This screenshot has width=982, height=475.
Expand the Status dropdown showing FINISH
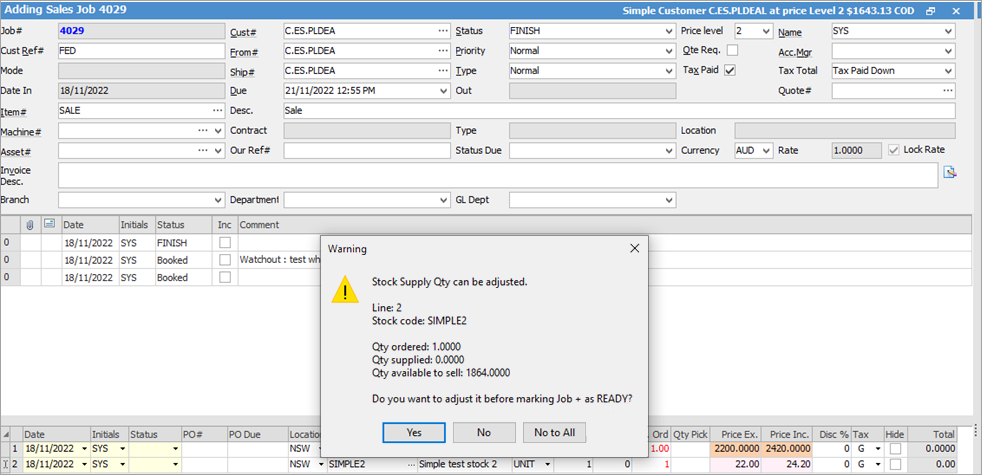(668, 31)
